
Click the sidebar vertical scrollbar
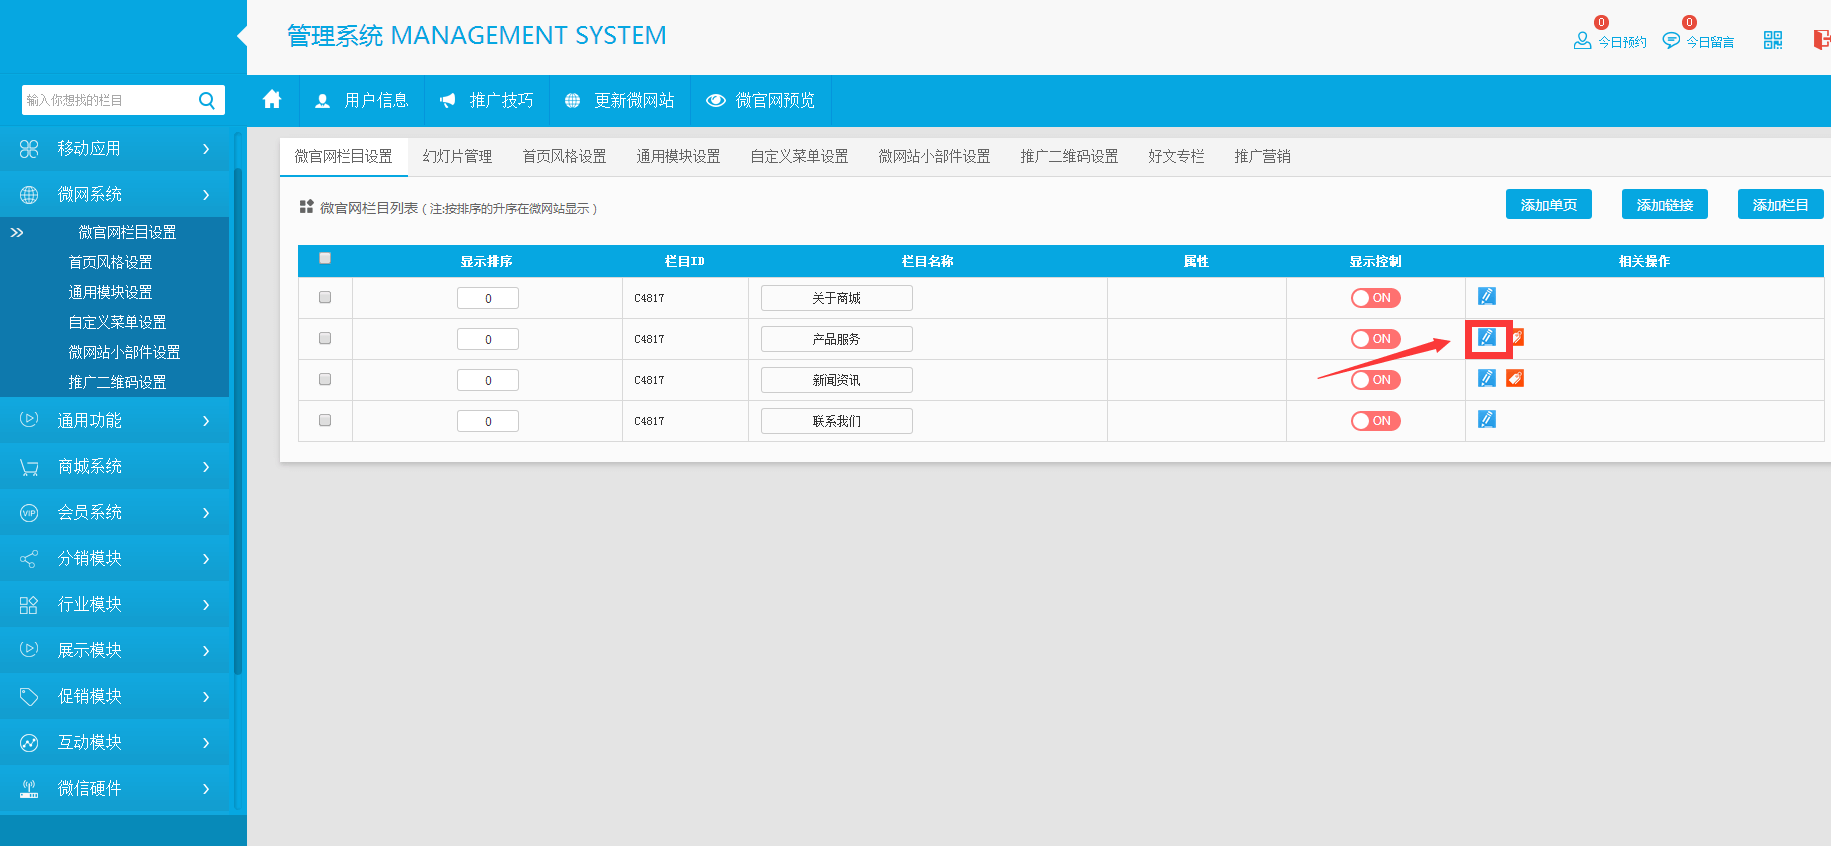click(x=238, y=420)
